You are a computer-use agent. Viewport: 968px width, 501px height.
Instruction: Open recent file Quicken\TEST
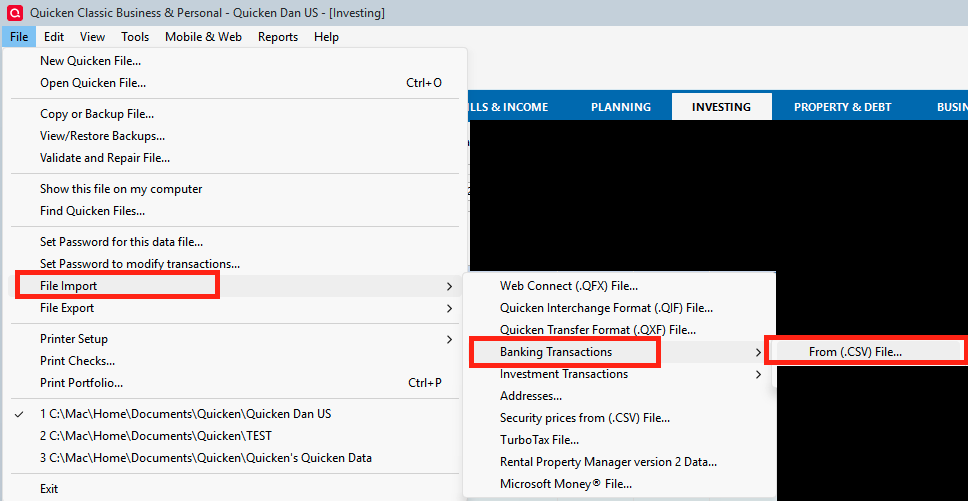click(x=235, y=436)
